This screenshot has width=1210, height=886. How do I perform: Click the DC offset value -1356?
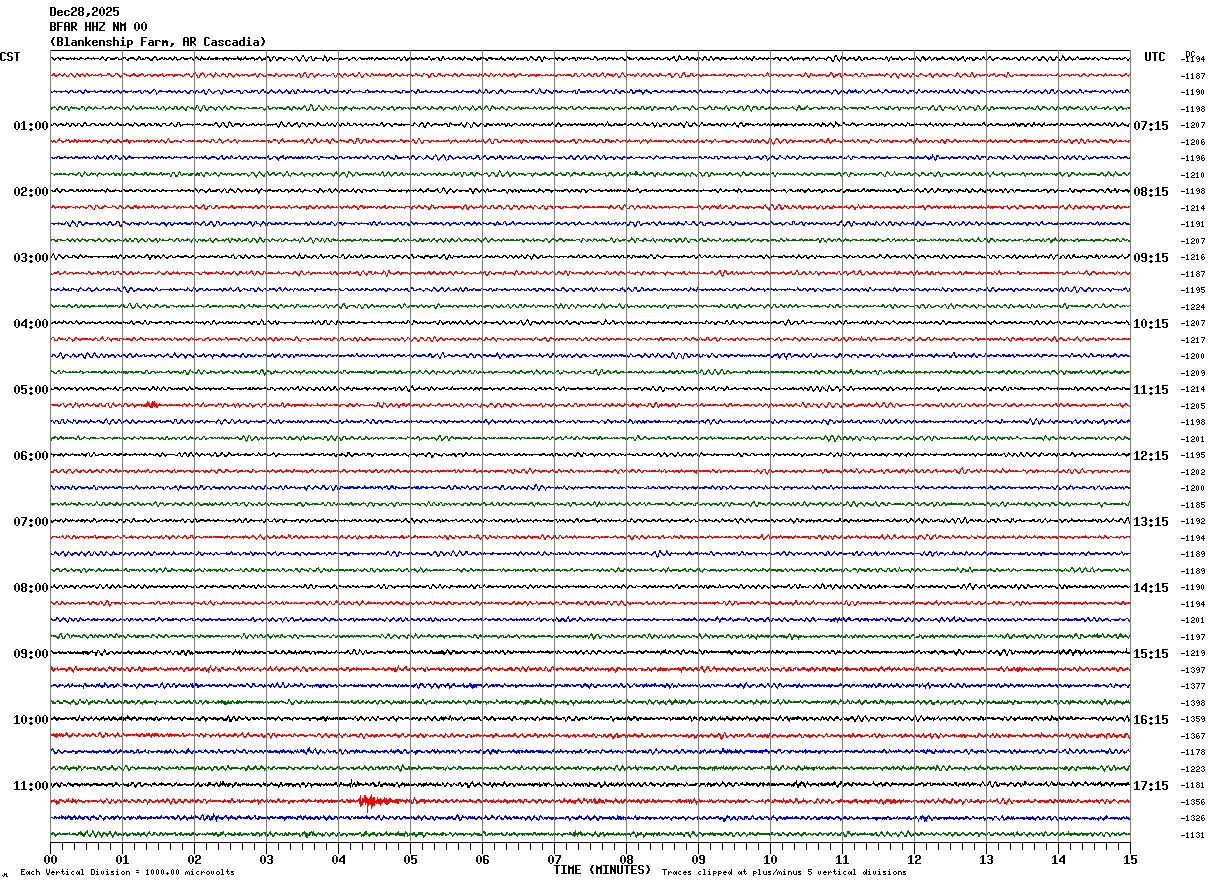click(1193, 802)
